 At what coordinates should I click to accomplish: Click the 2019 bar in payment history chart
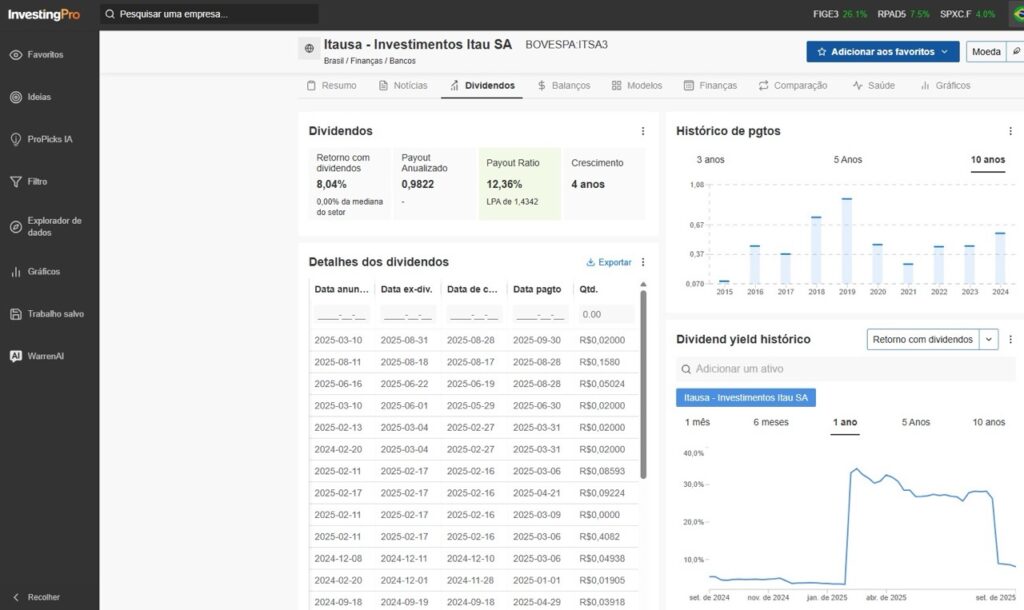847,241
